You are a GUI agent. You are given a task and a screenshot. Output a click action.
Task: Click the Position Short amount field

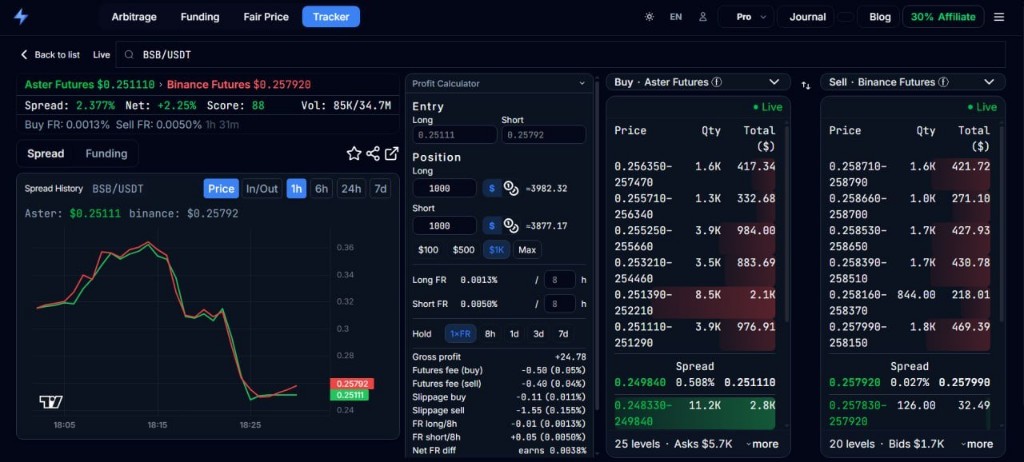445,226
